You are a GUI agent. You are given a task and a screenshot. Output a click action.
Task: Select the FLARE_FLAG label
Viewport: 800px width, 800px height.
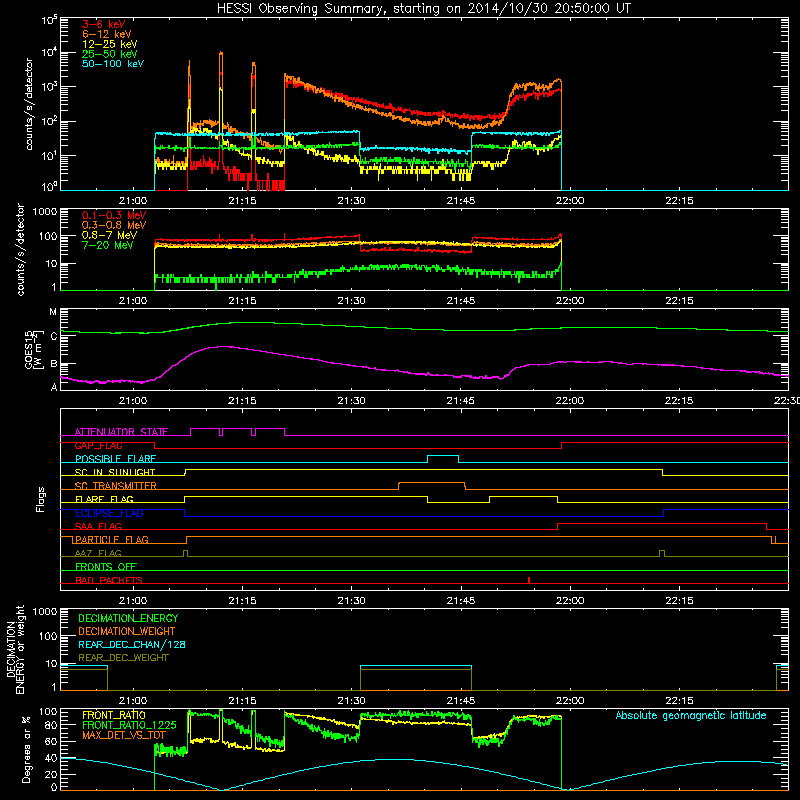coord(104,499)
